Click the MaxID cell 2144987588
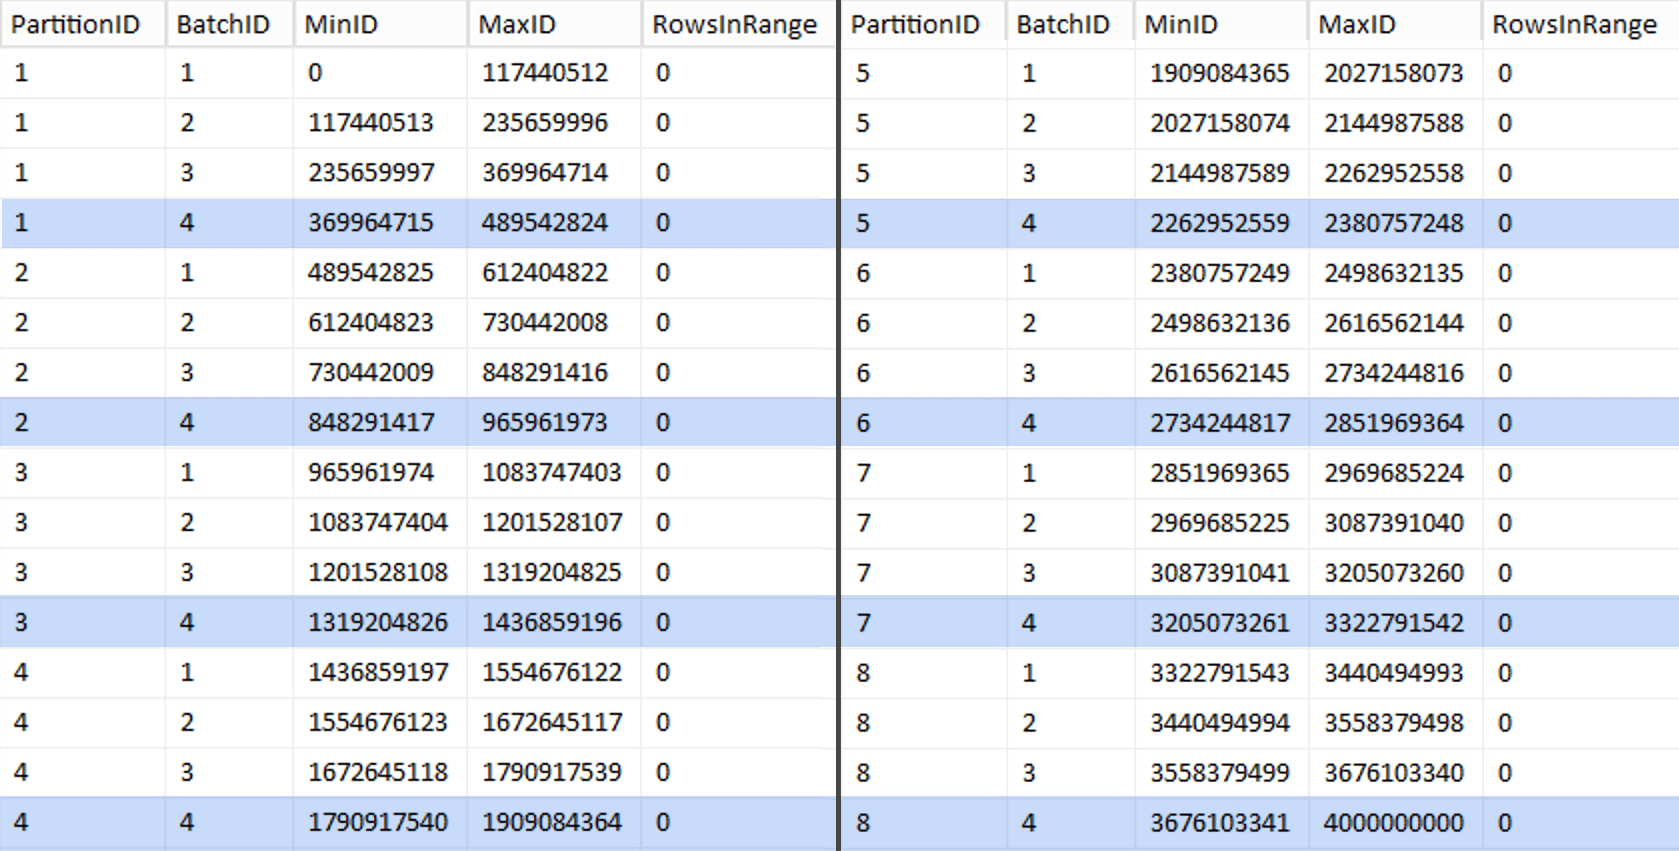Viewport: 1679px width, 851px height. pyautogui.click(x=1395, y=123)
